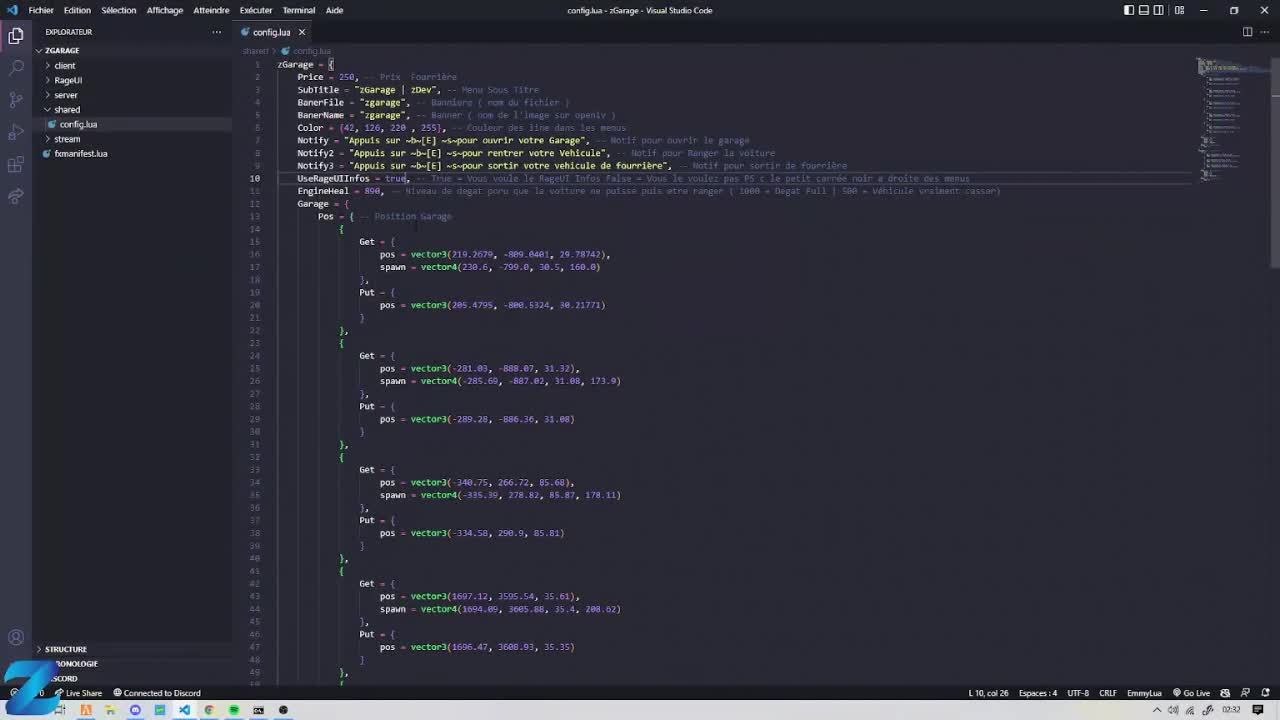Switch to the config.lua editor tab
1280x720 pixels.
tap(270, 31)
